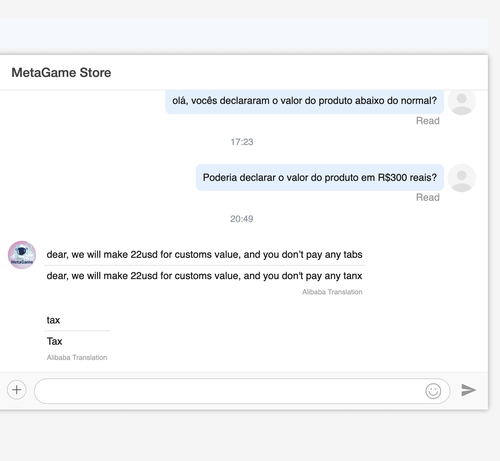500x461 pixels.
Task: Select the 'olá, vocês declararam' message bubble
Action: tap(304, 101)
